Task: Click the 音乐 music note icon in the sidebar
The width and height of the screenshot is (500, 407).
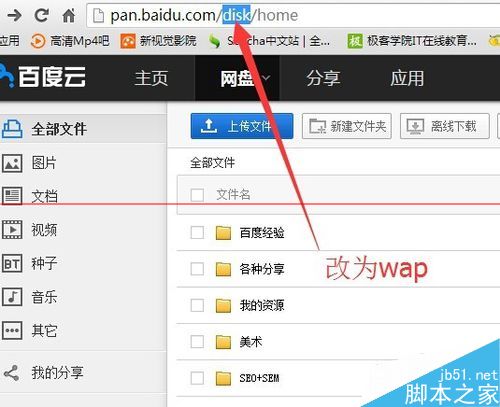Action: (x=12, y=297)
